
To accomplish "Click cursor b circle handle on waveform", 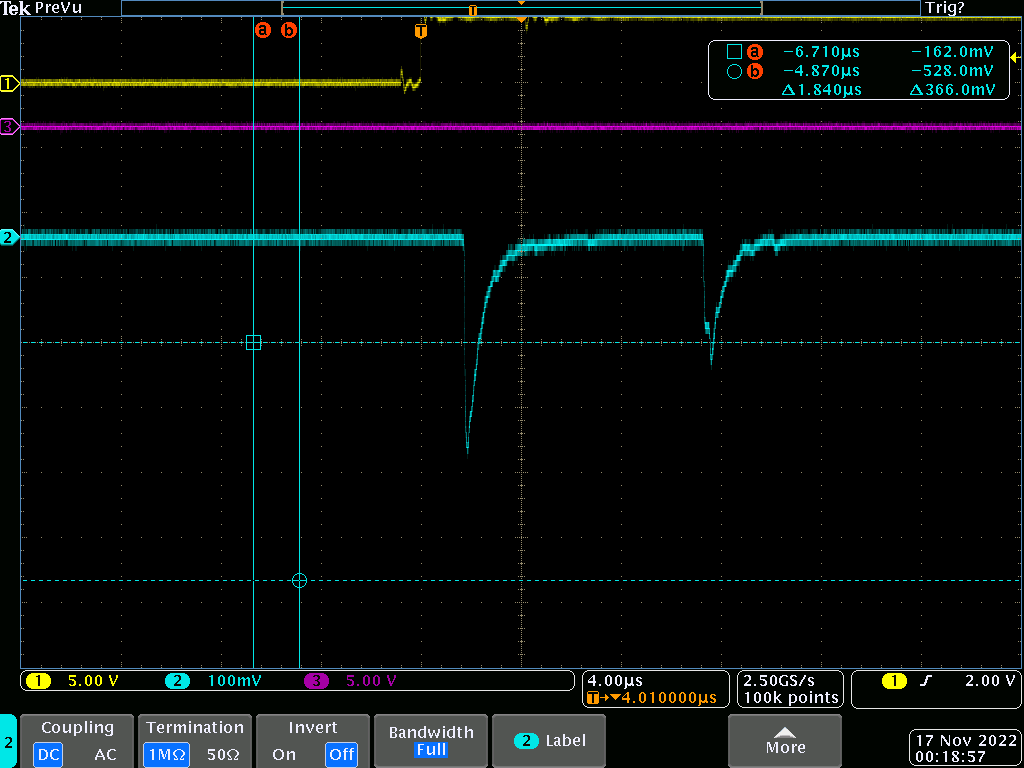I will coord(299,580).
